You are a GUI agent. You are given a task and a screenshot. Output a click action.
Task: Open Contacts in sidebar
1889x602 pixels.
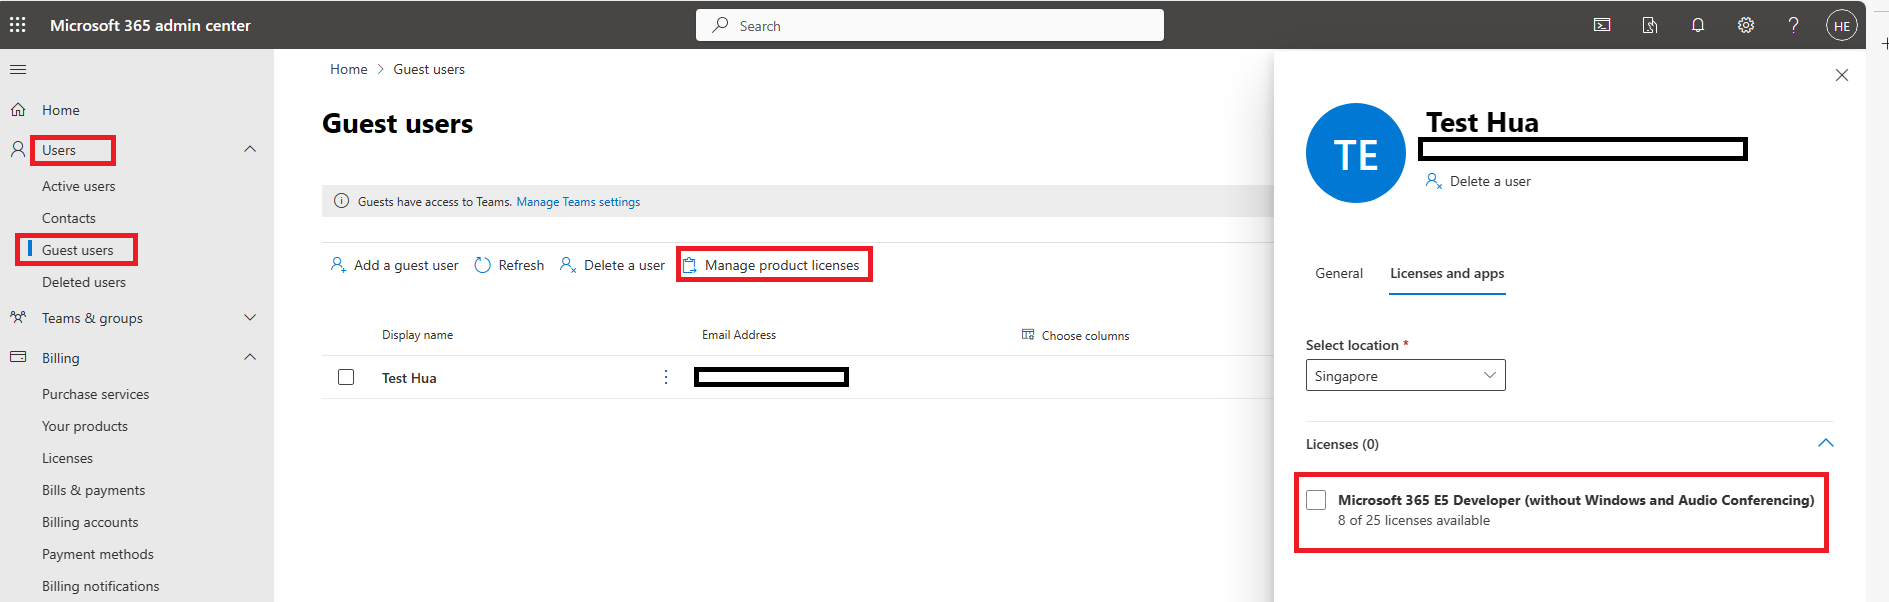coord(69,218)
